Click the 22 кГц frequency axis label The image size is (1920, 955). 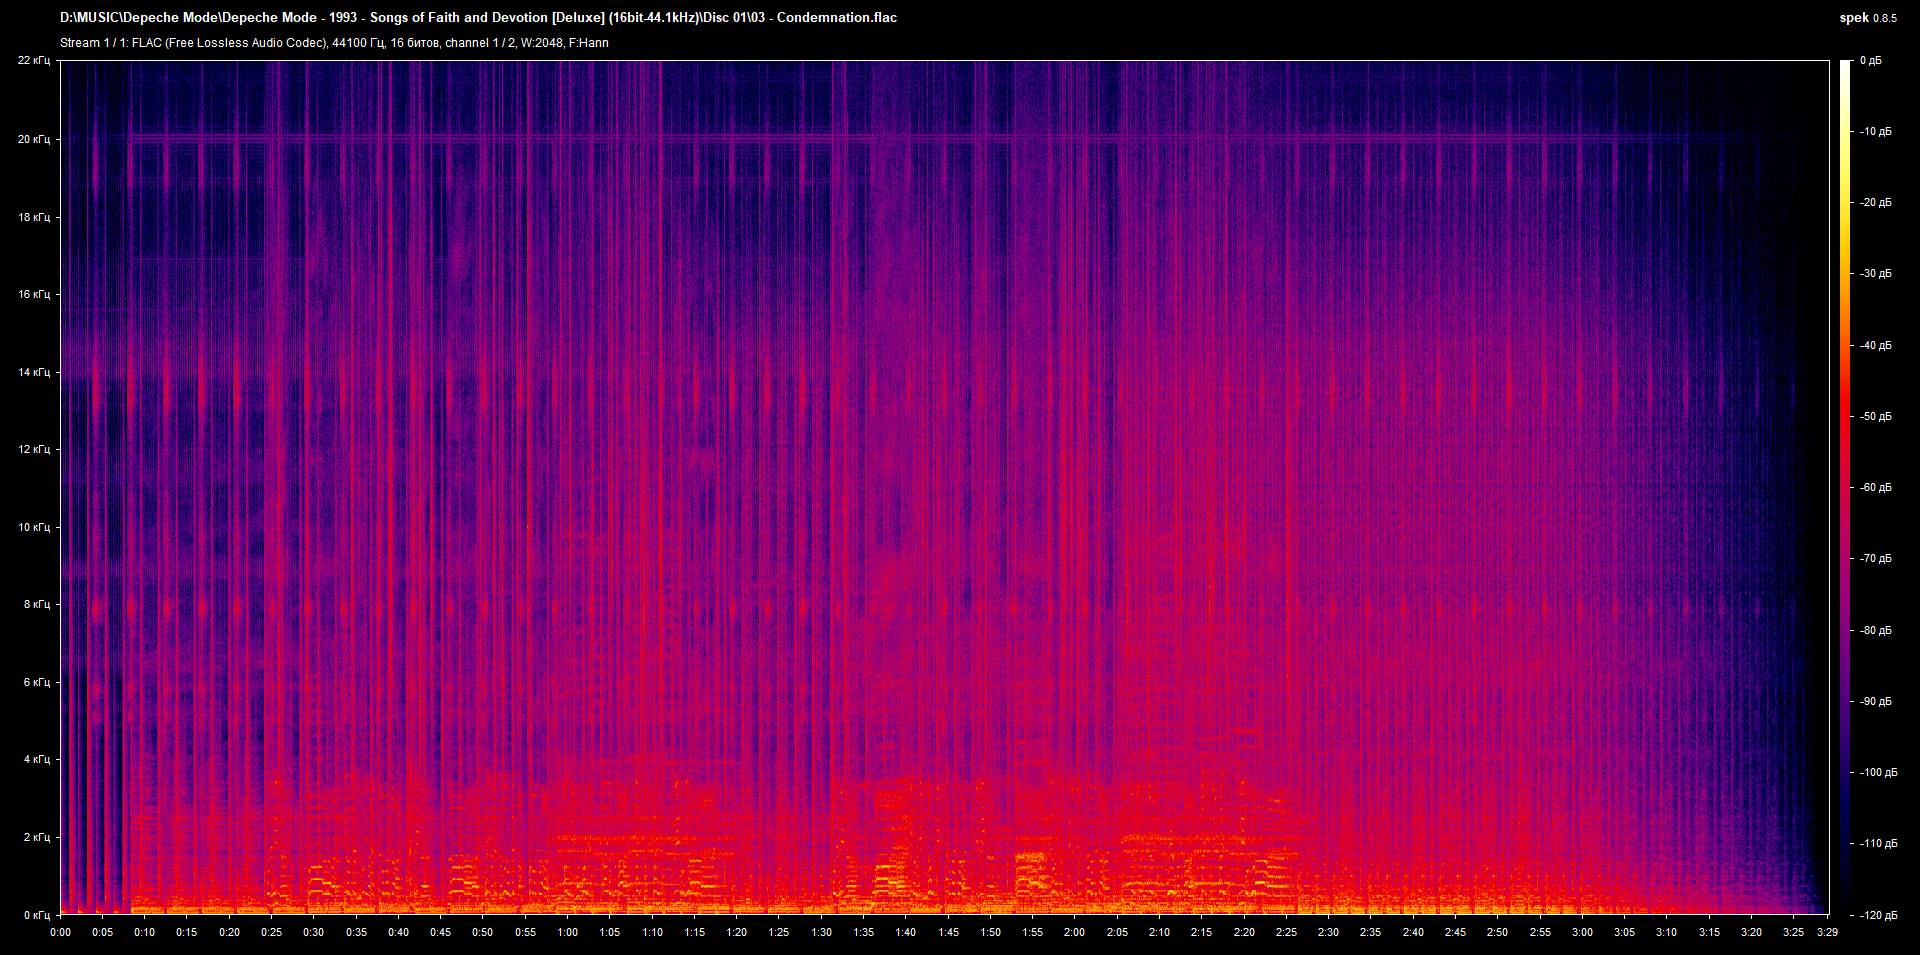click(x=34, y=61)
